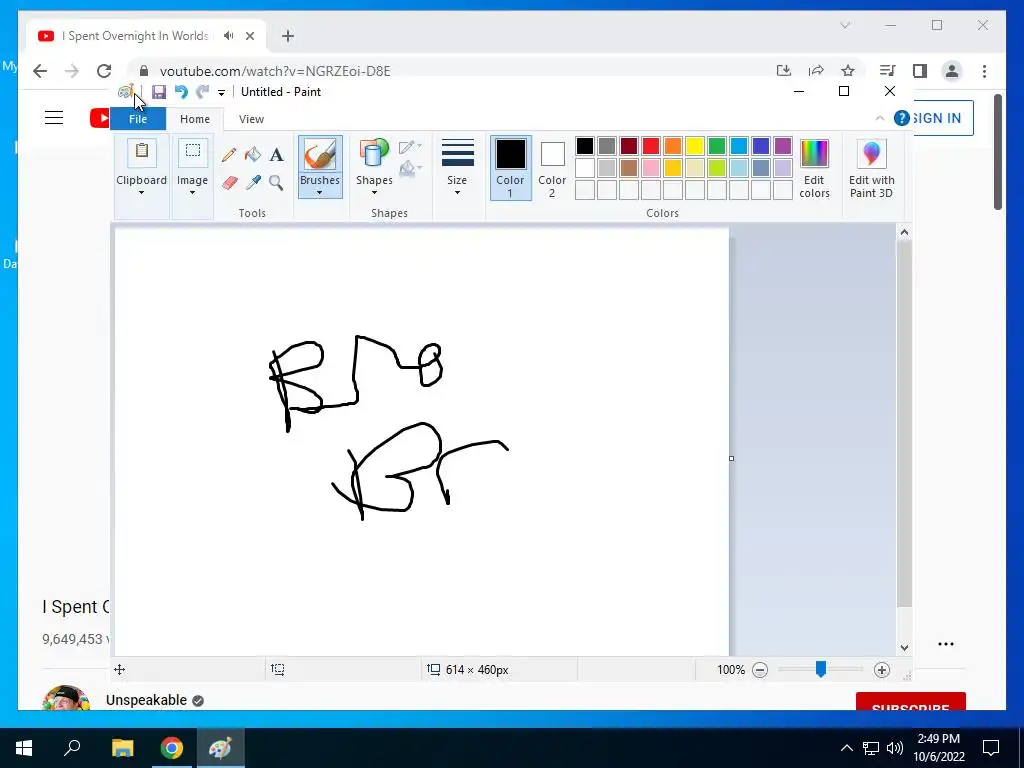The image size is (1024, 768).
Task: Select the Fill with color bucket tool
Action: 253,155
